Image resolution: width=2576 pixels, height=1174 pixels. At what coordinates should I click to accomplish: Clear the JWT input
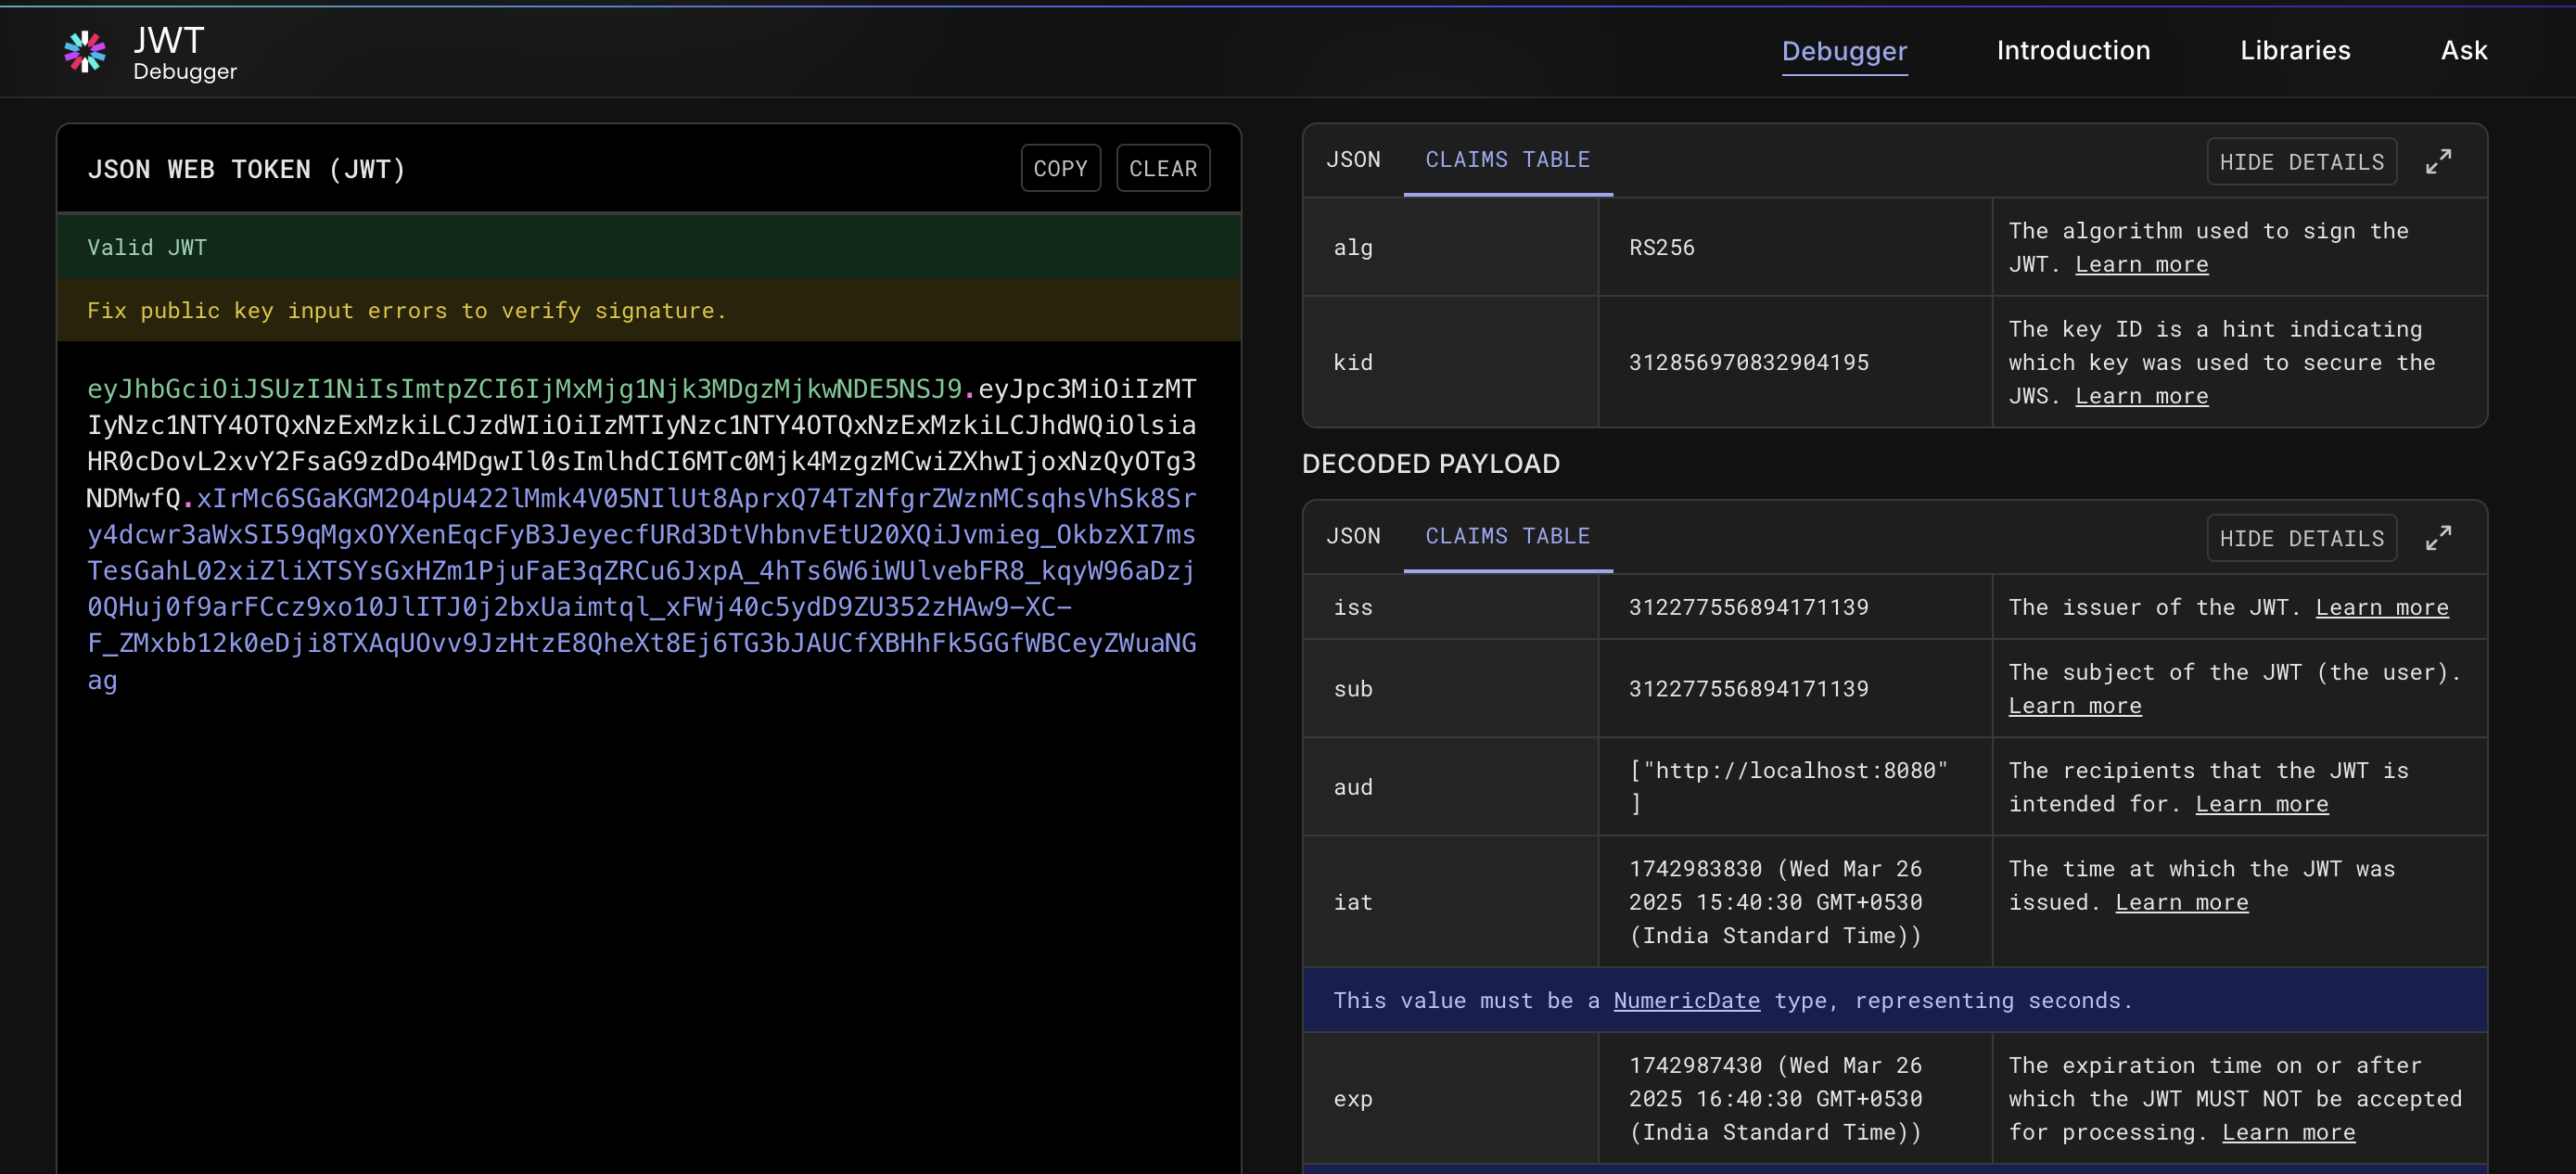(1162, 168)
